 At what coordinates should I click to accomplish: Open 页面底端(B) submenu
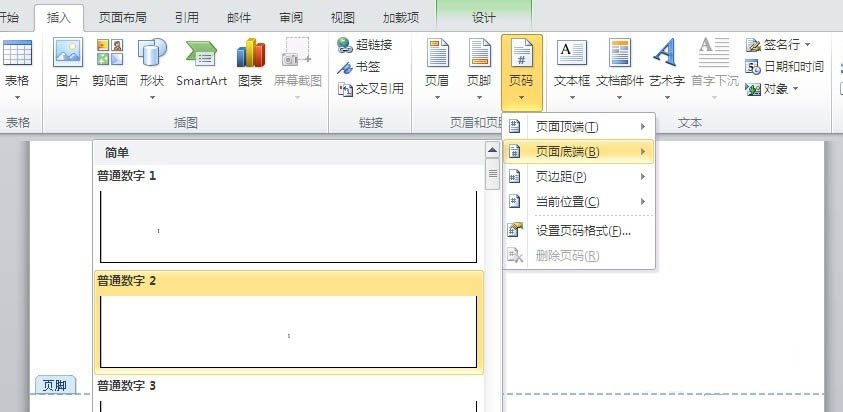coord(578,152)
